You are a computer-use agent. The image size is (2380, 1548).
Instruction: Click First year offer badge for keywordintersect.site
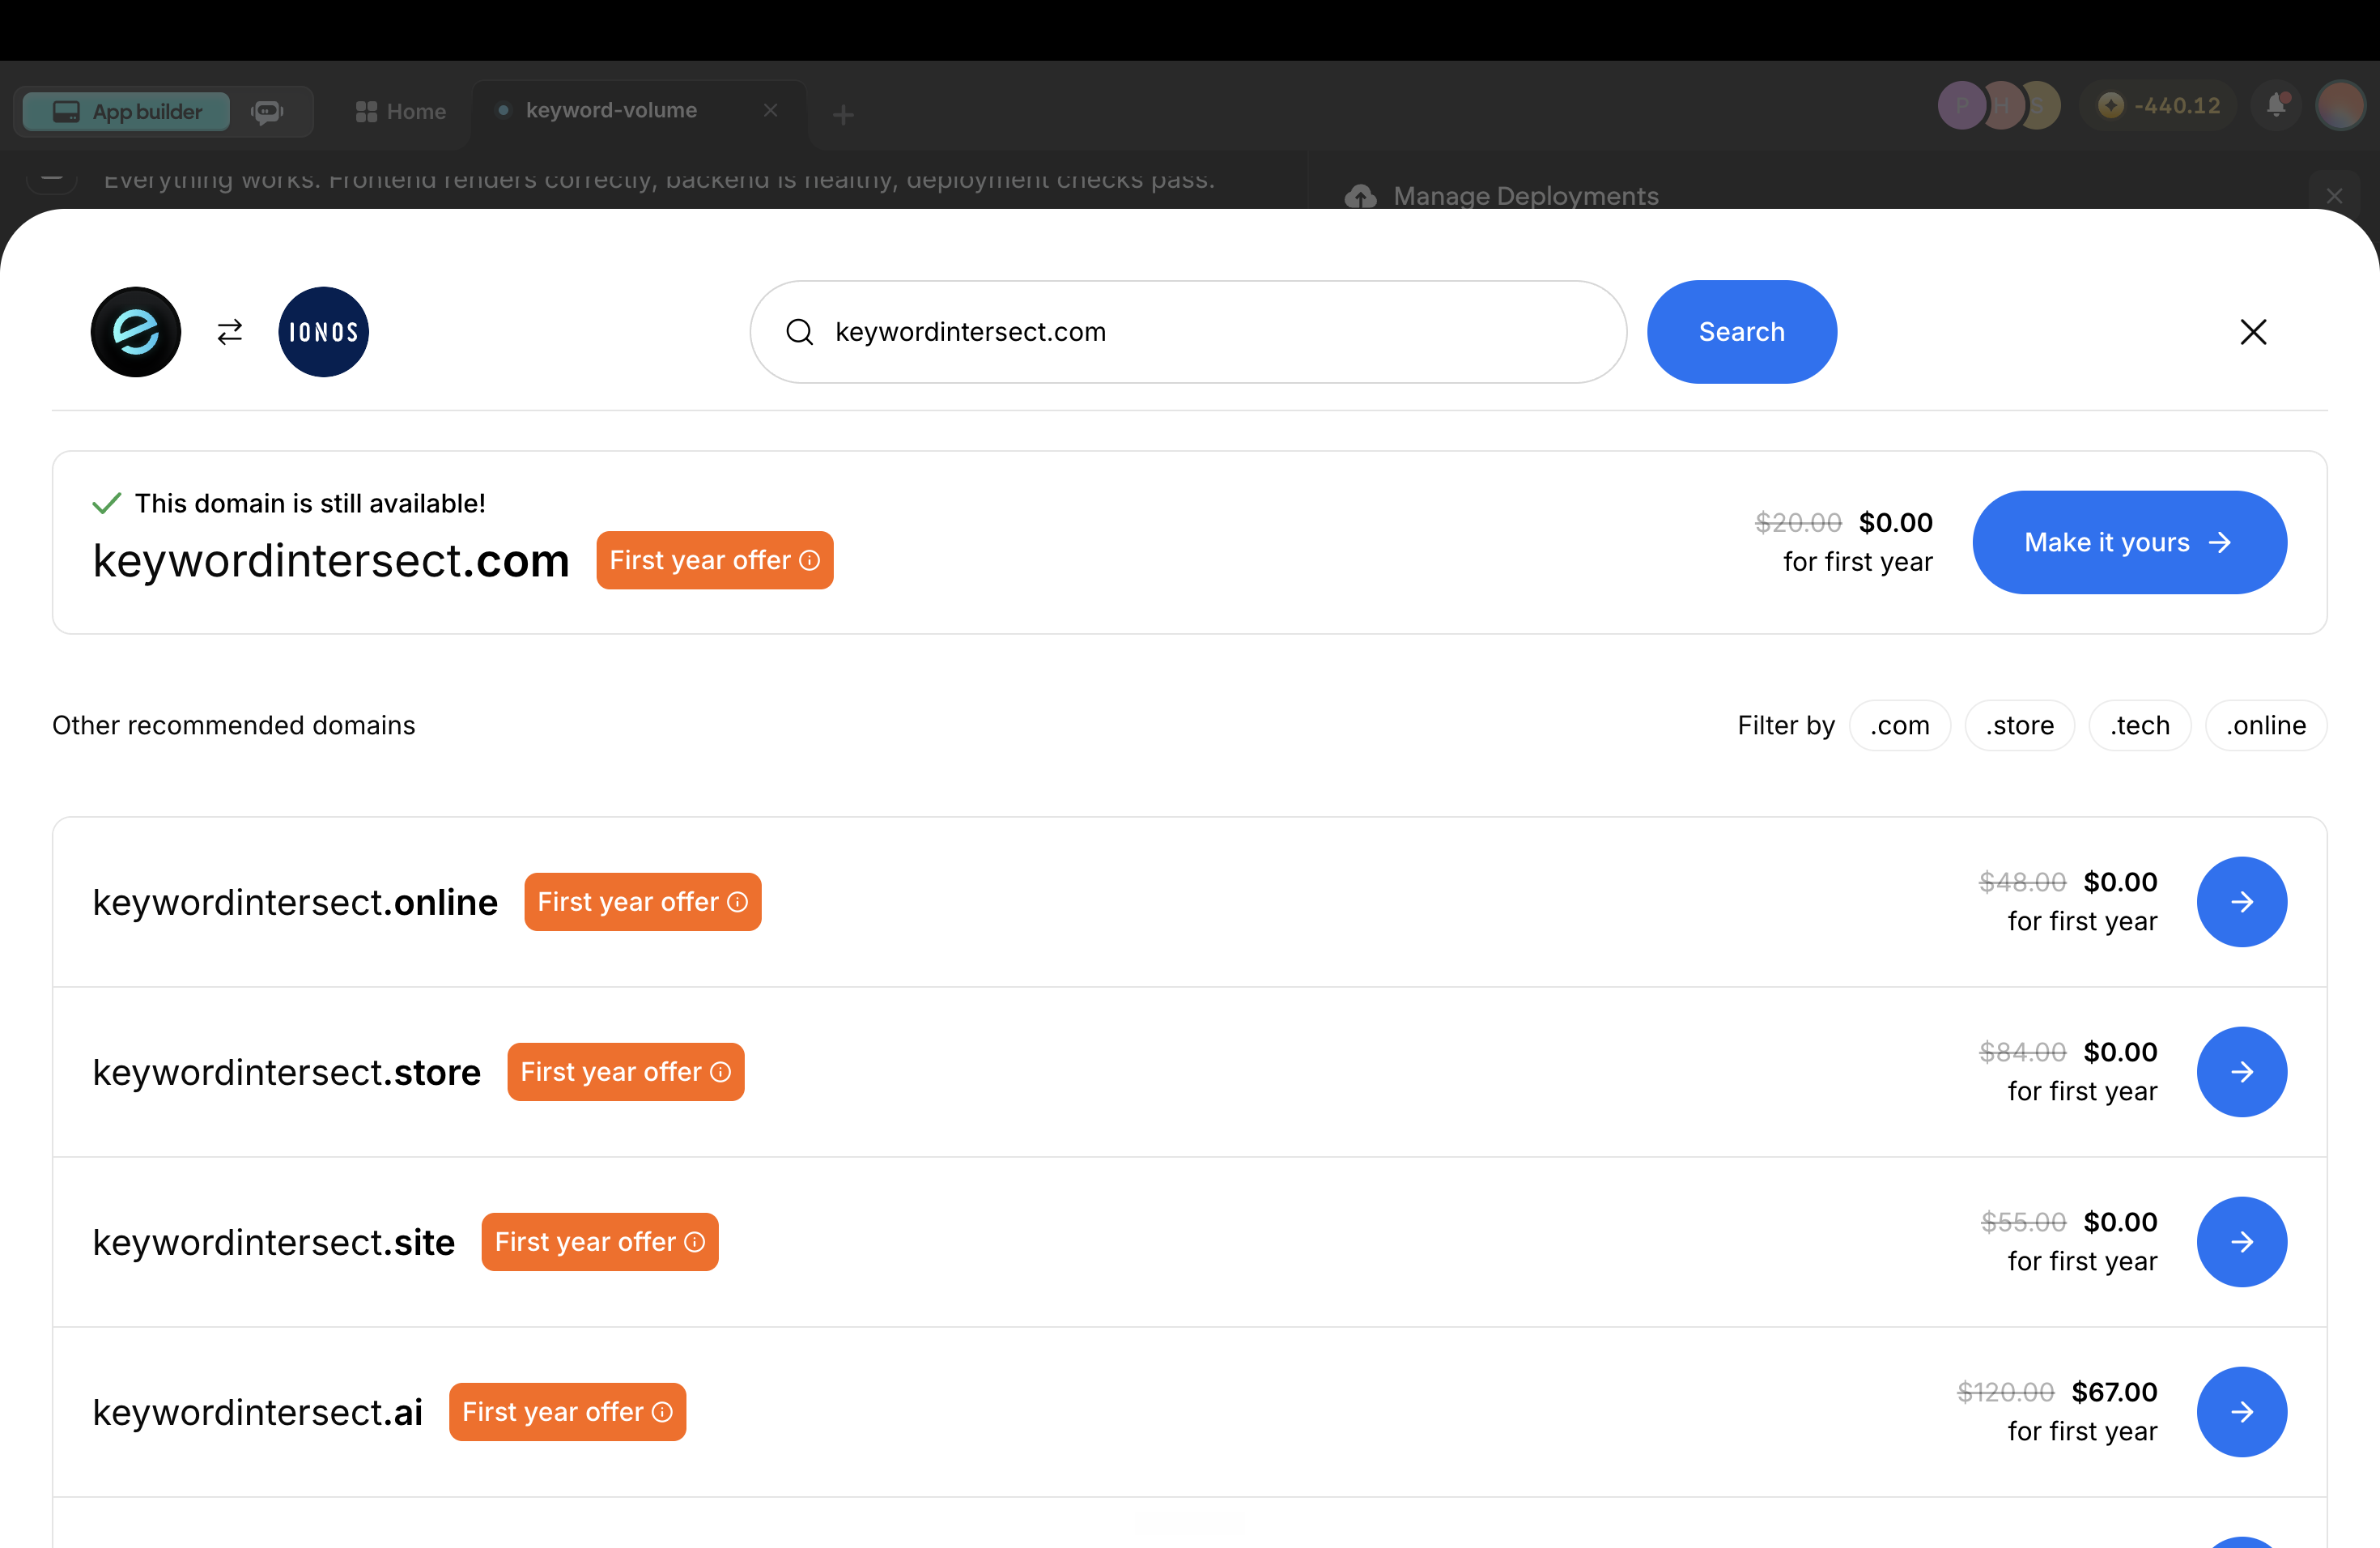click(x=600, y=1242)
